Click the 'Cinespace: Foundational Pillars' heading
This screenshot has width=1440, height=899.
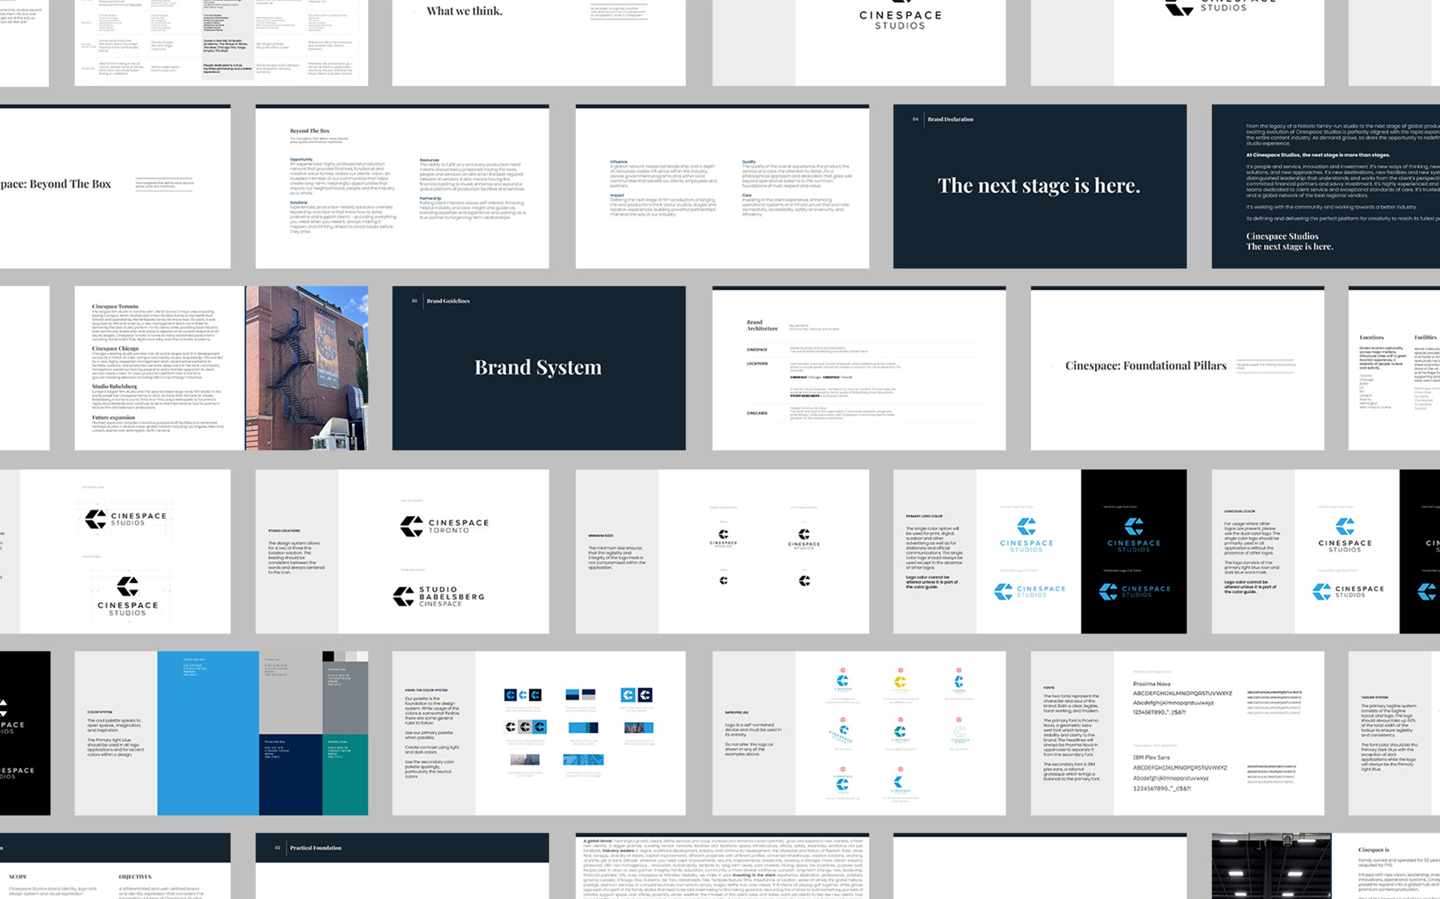pyautogui.click(x=1146, y=366)
